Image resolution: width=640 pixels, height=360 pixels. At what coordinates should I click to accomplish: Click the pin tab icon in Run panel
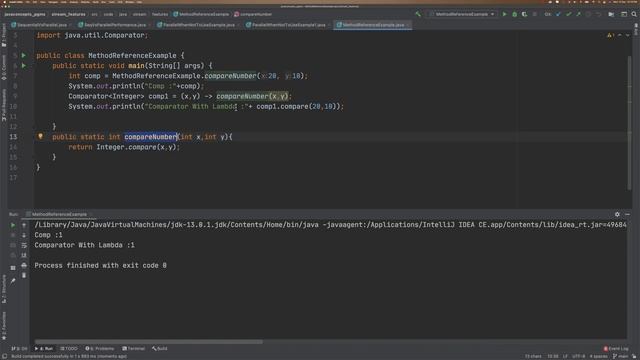pyautogui.click(x=13, y=281)
